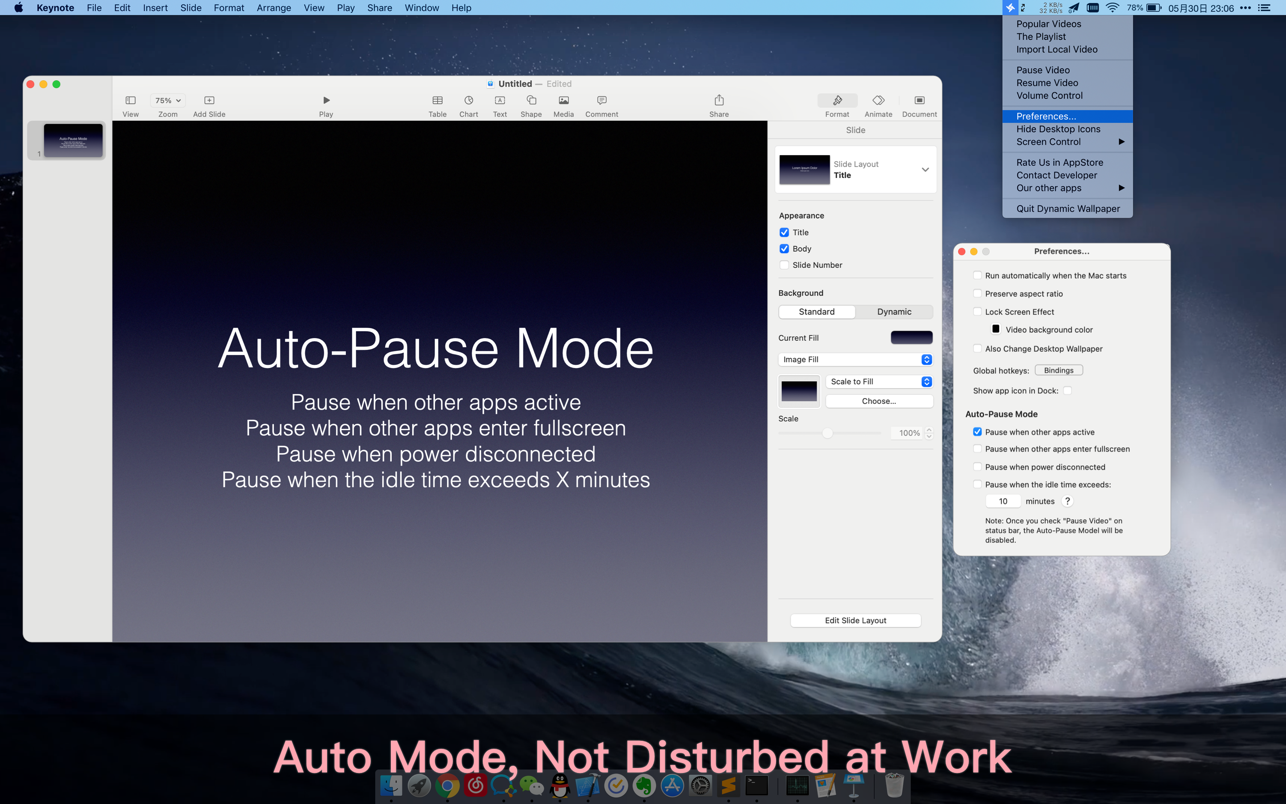Uncheck Pause when other apps active
This screenshot has height=804, width=1286.
[977, 432]
